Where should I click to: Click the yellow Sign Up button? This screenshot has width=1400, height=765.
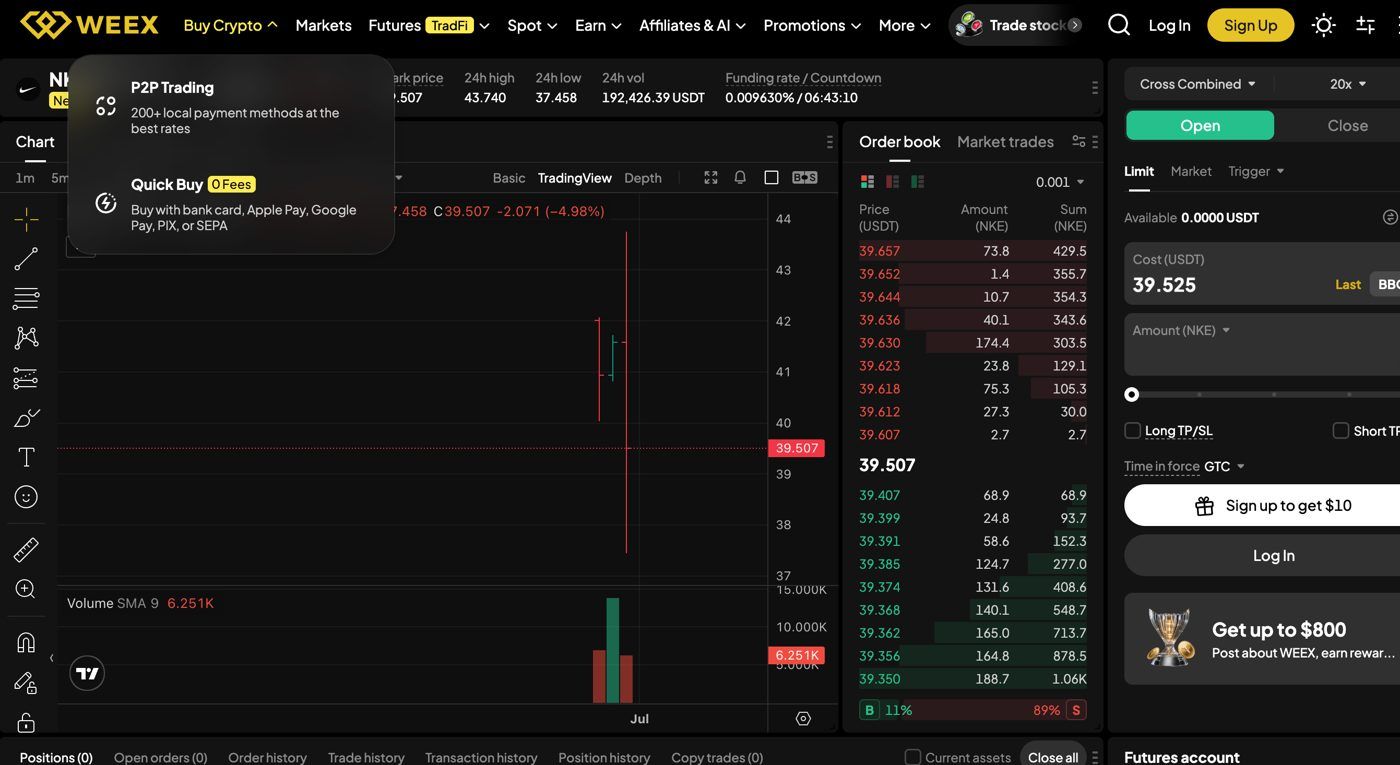click(x=1250, y=25)
